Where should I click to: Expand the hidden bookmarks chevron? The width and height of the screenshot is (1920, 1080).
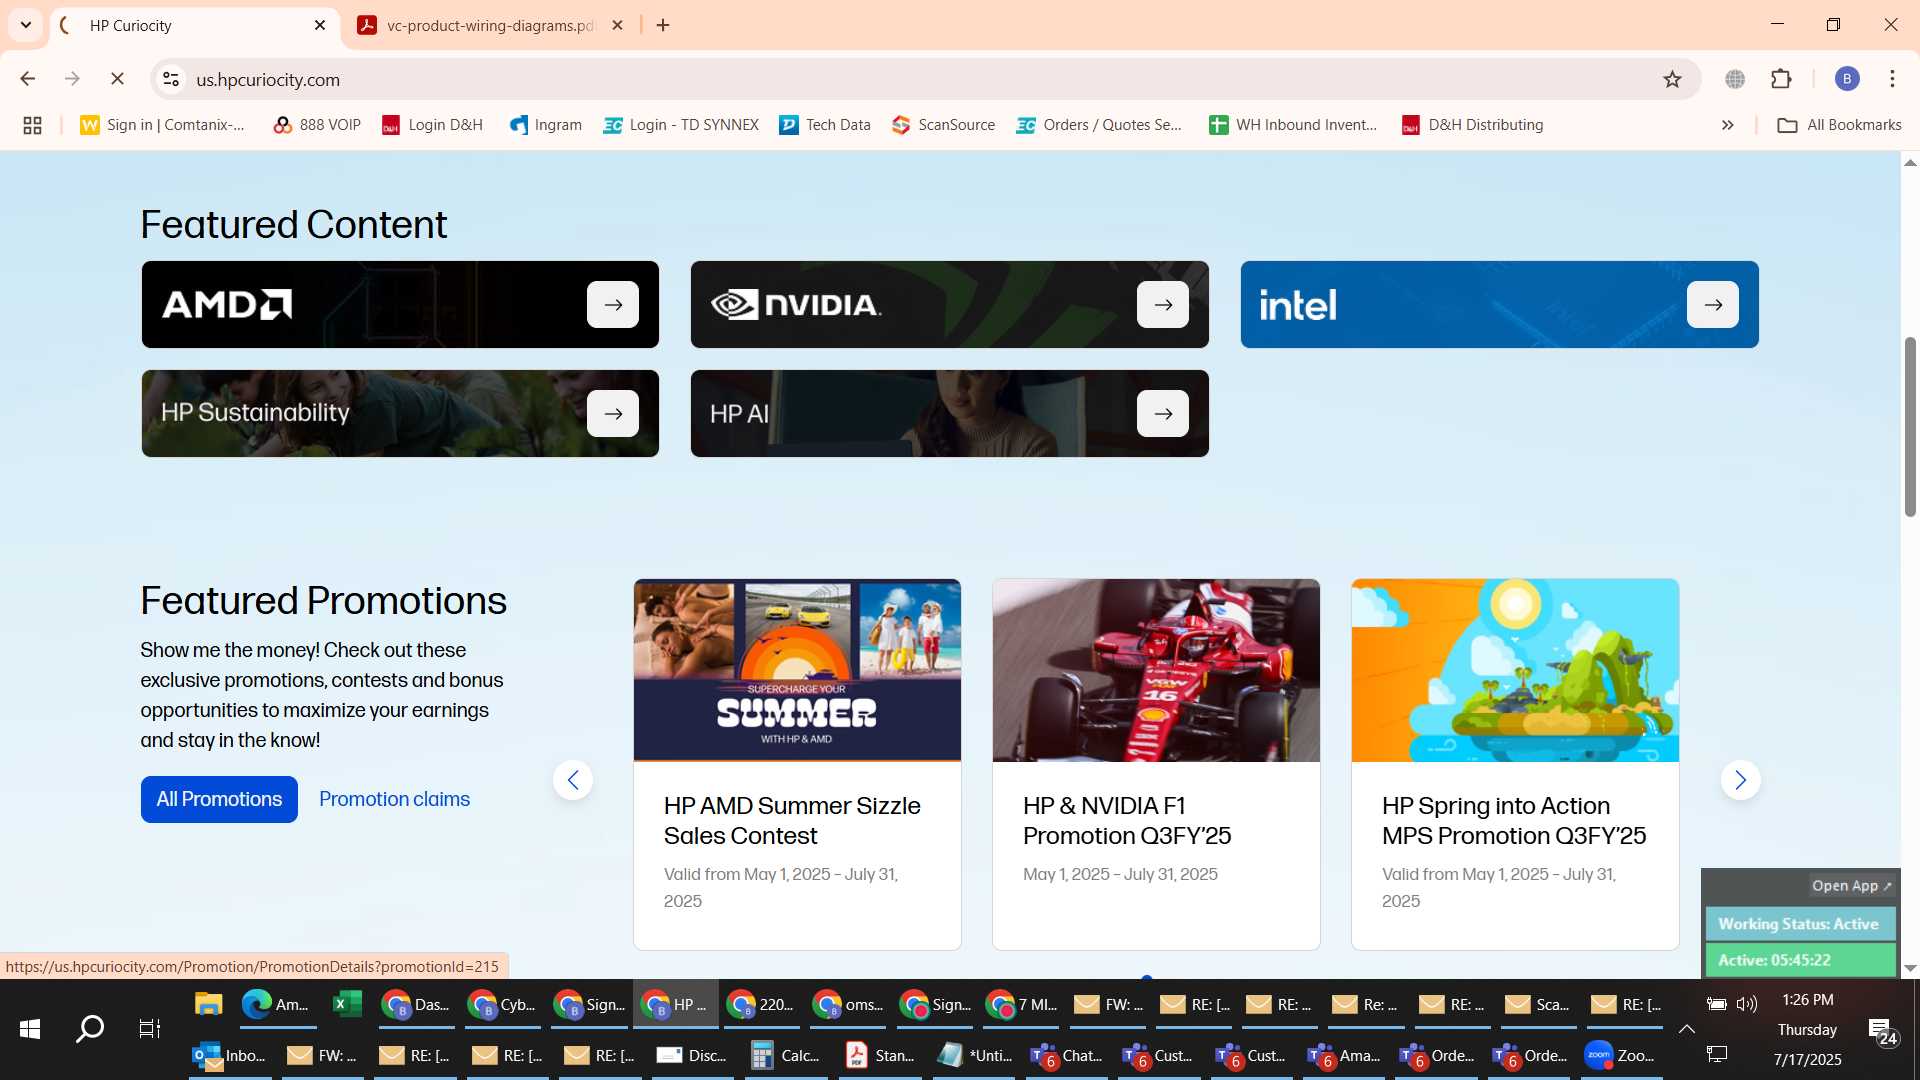point(1727,125)
